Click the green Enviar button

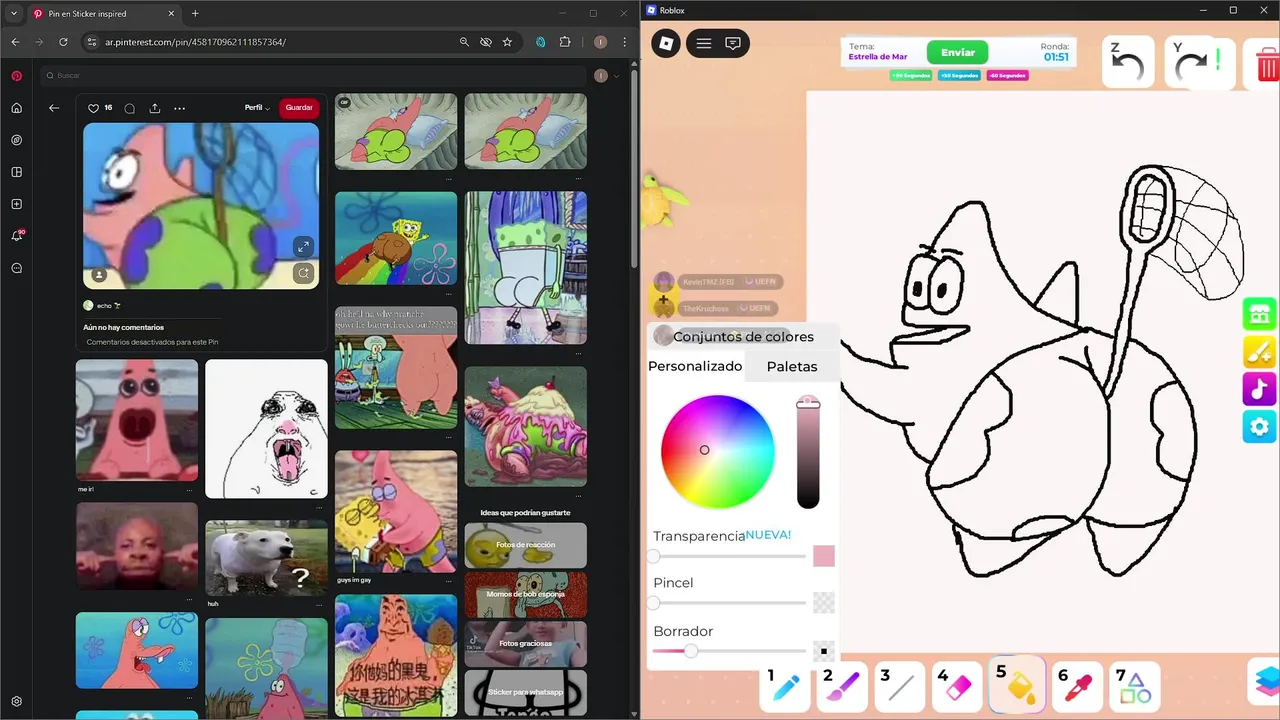(x=957, y=53)
